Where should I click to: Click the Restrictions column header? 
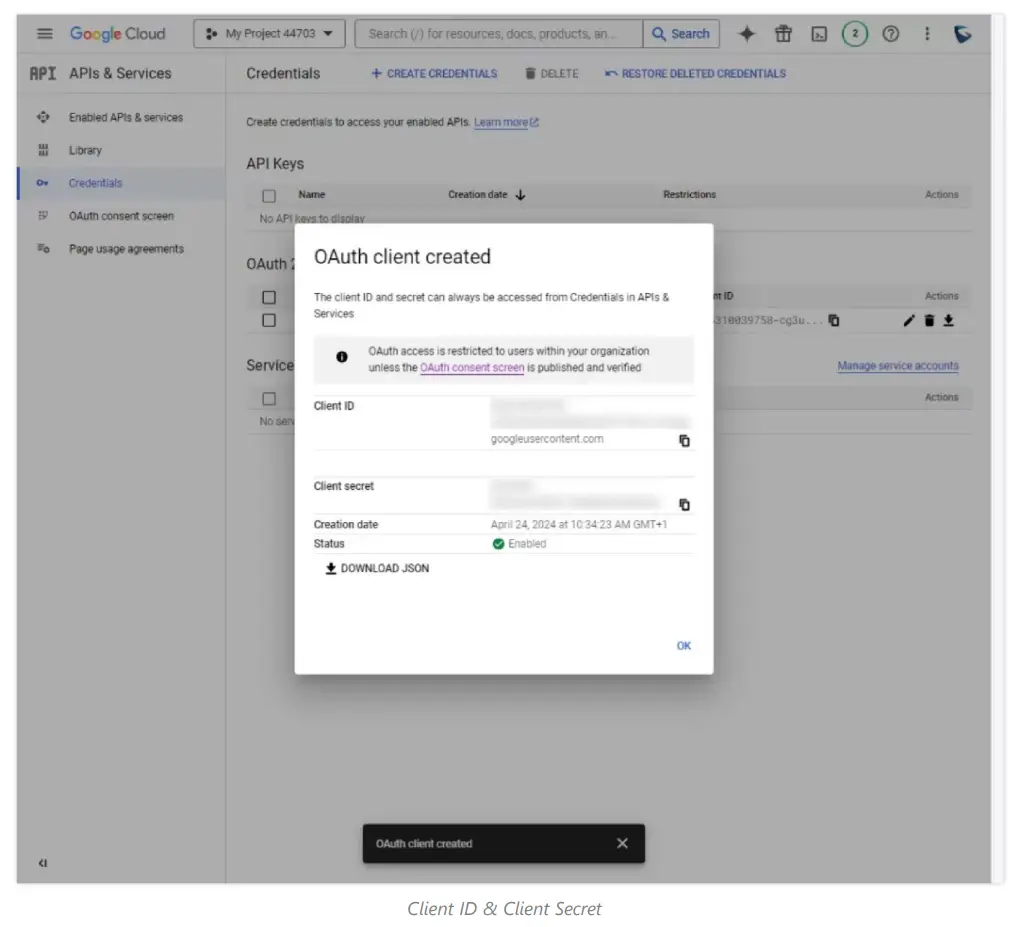(x=689, y=194)
